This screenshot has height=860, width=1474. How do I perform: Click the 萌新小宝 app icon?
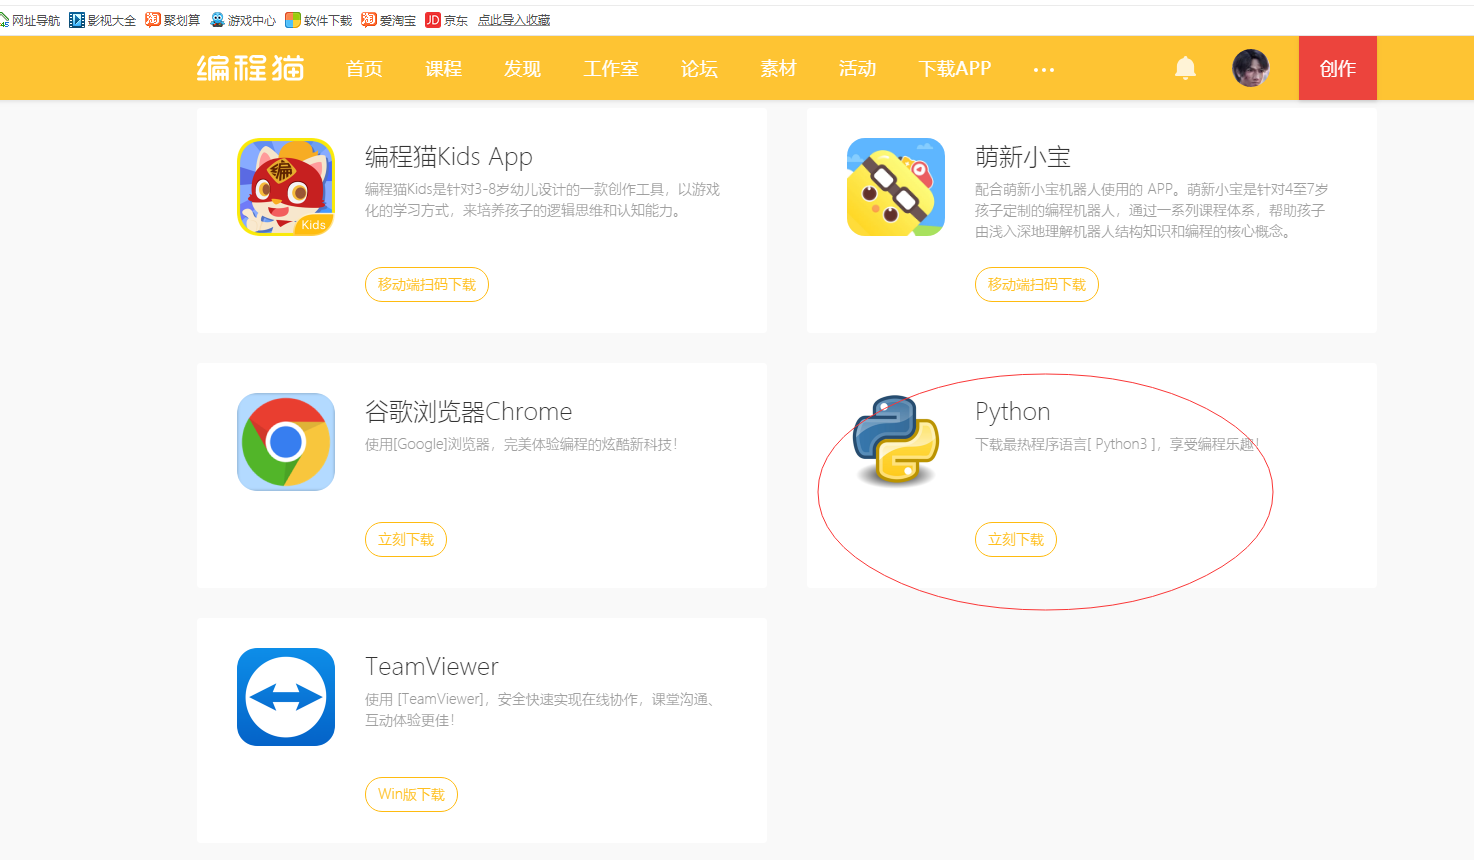pos(896,187)
